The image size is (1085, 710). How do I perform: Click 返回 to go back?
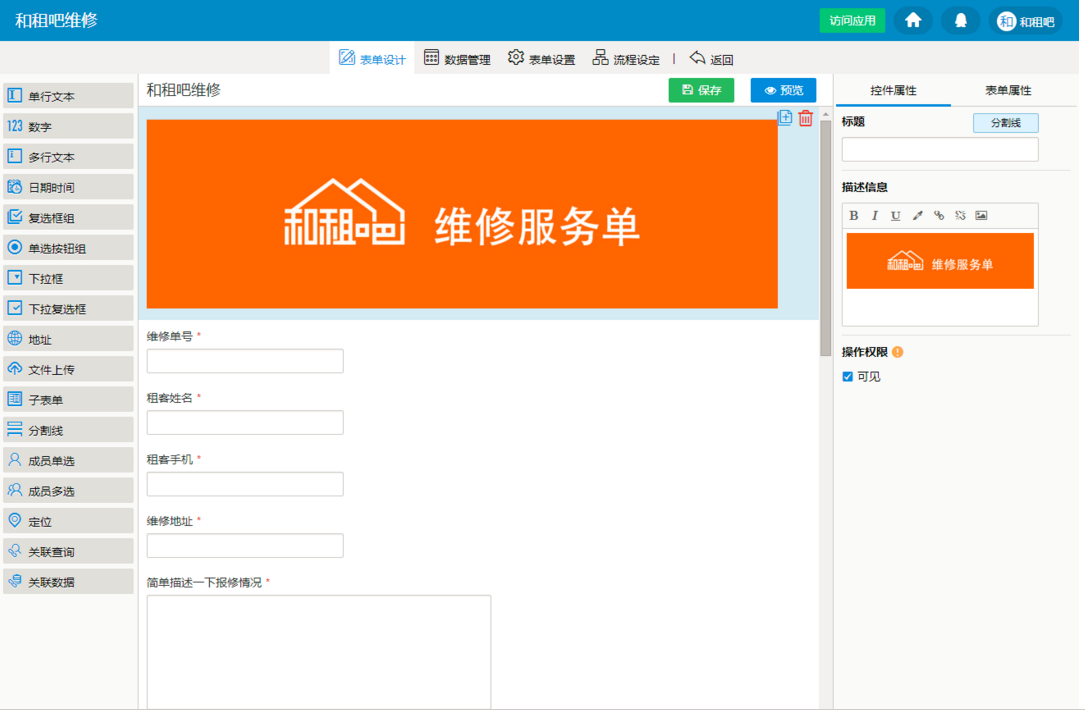click(x=711, y=59)
